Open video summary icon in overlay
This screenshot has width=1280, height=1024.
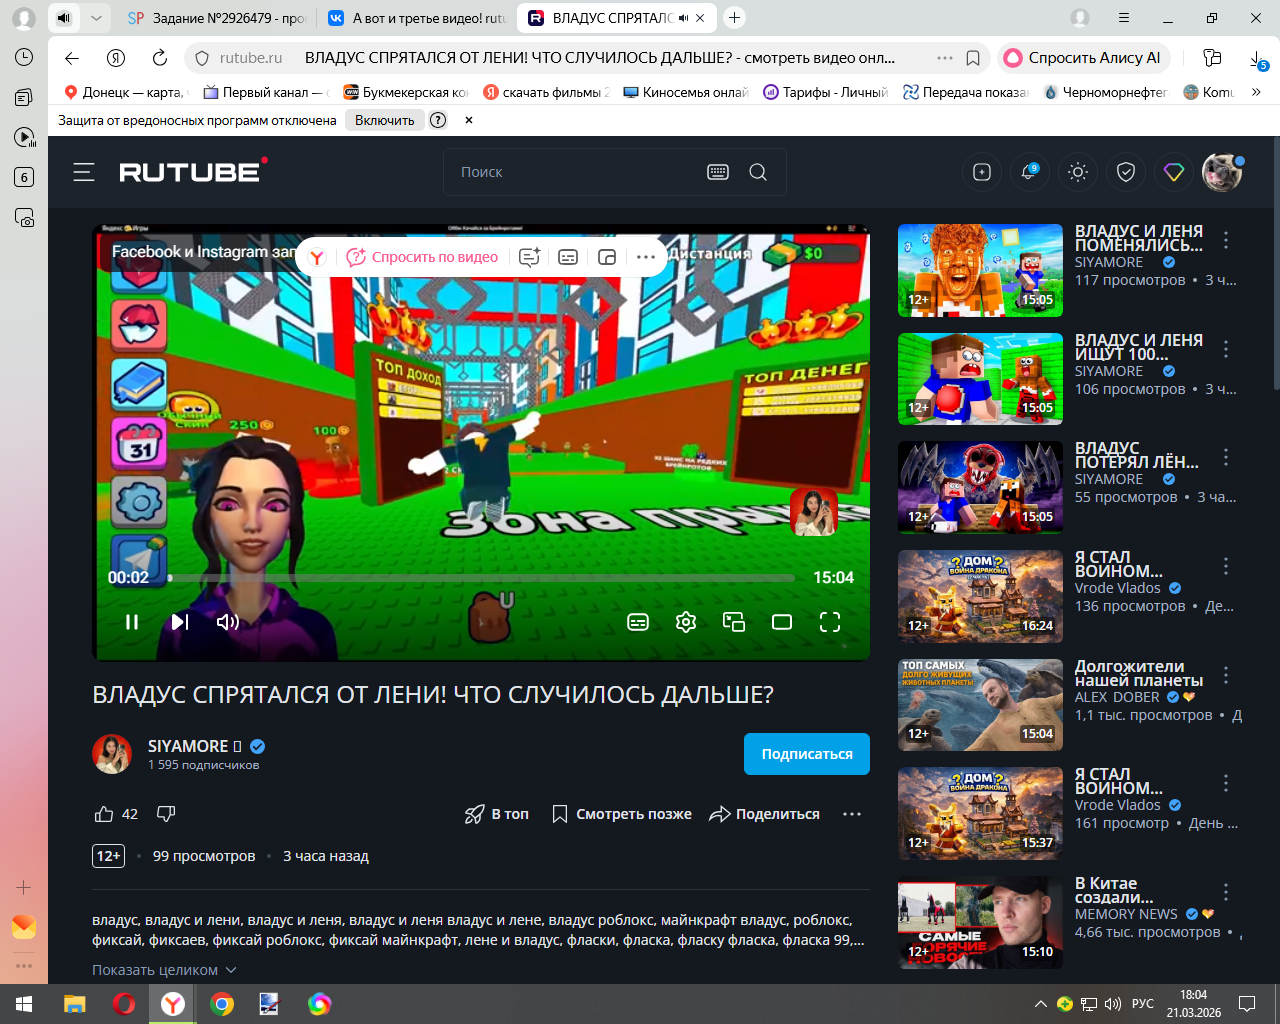tap(530, 257)
